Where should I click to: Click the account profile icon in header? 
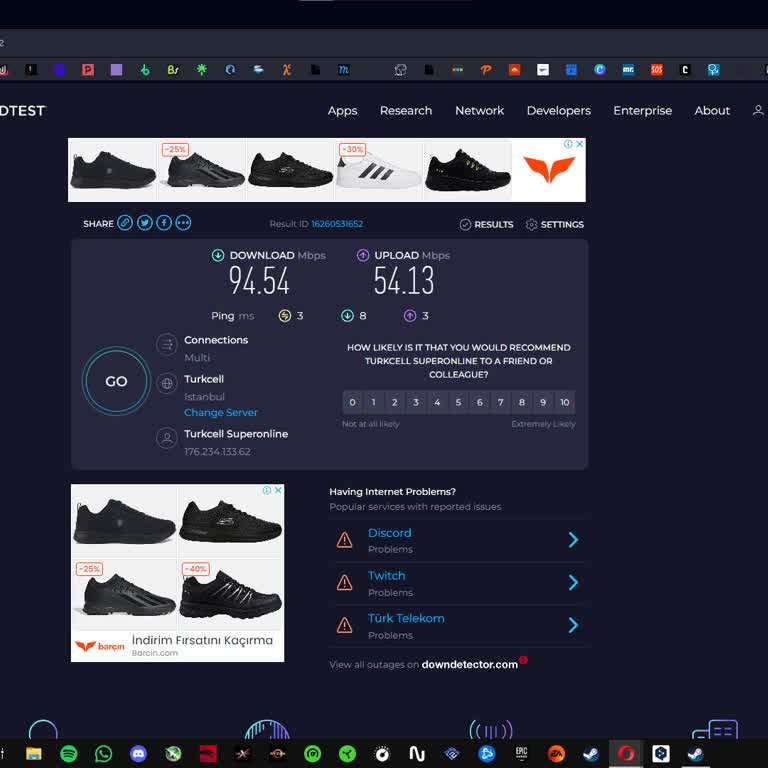coord(758,111)
